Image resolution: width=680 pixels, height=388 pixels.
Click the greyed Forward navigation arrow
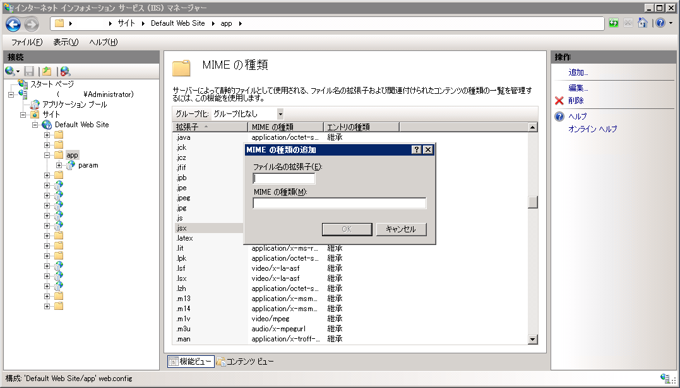pyautogui.click(x=31, y=24)
